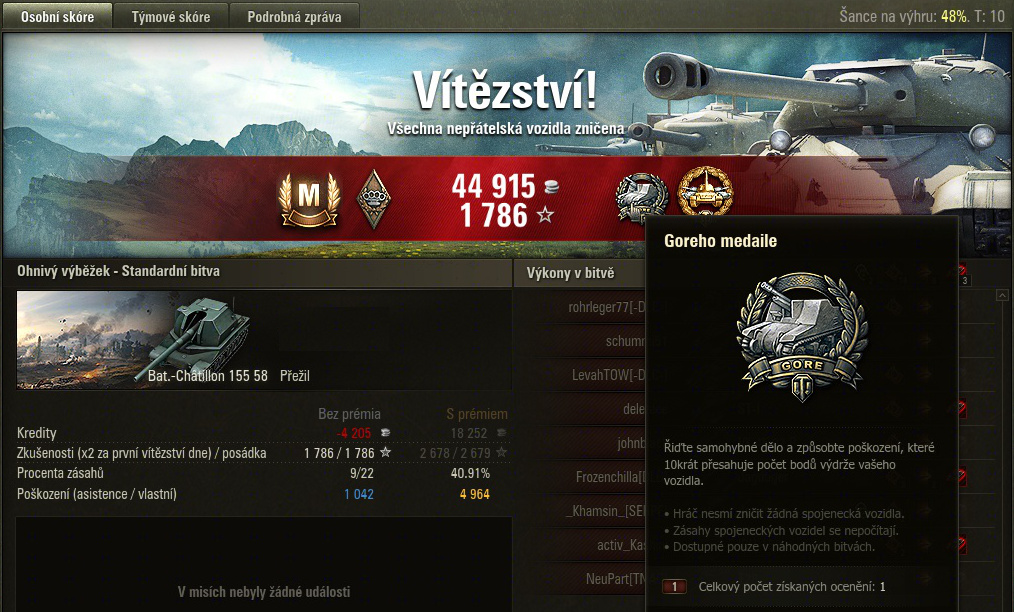Select the Osobní skóre tab
Screen dimensions: 1014x612
point(57,16)
